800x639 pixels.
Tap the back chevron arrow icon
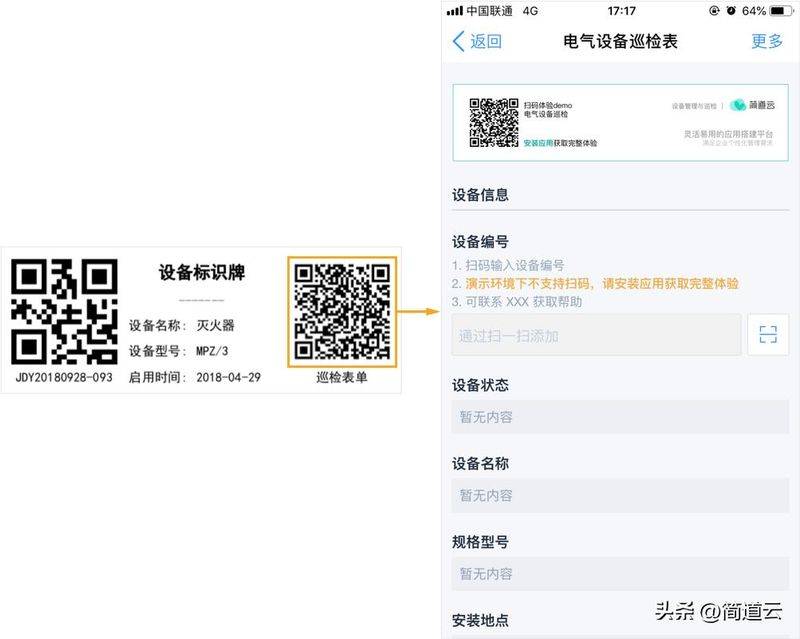[458, 41]
